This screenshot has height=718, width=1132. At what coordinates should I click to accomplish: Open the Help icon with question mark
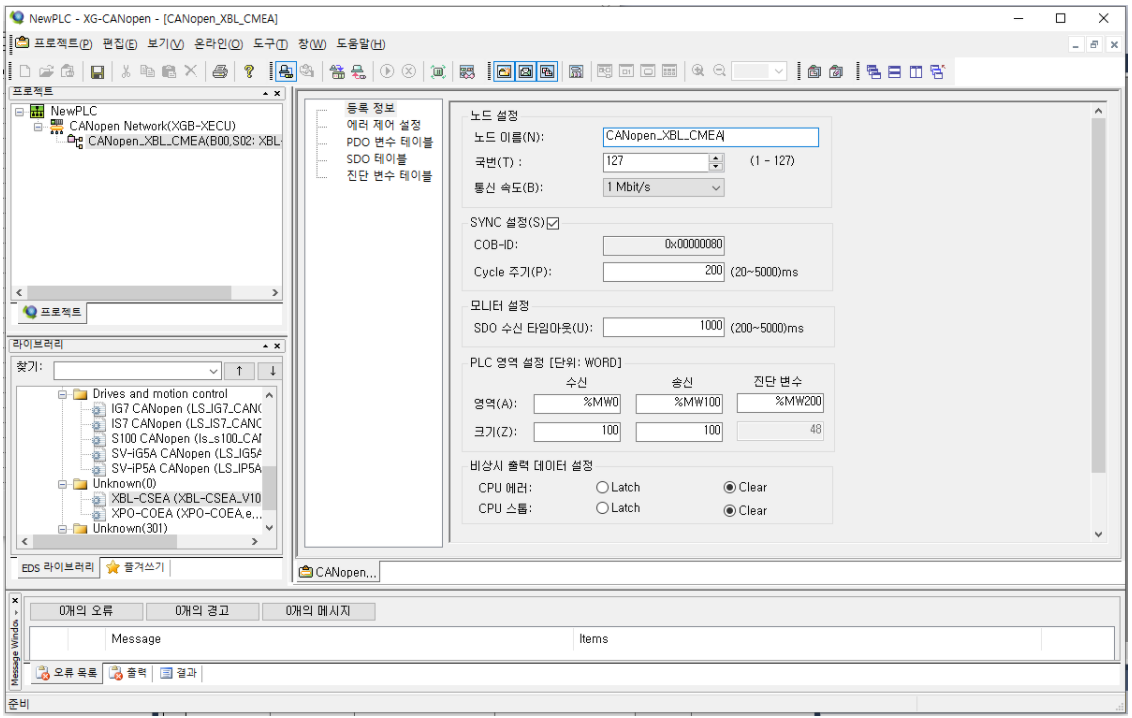(247, 70)
